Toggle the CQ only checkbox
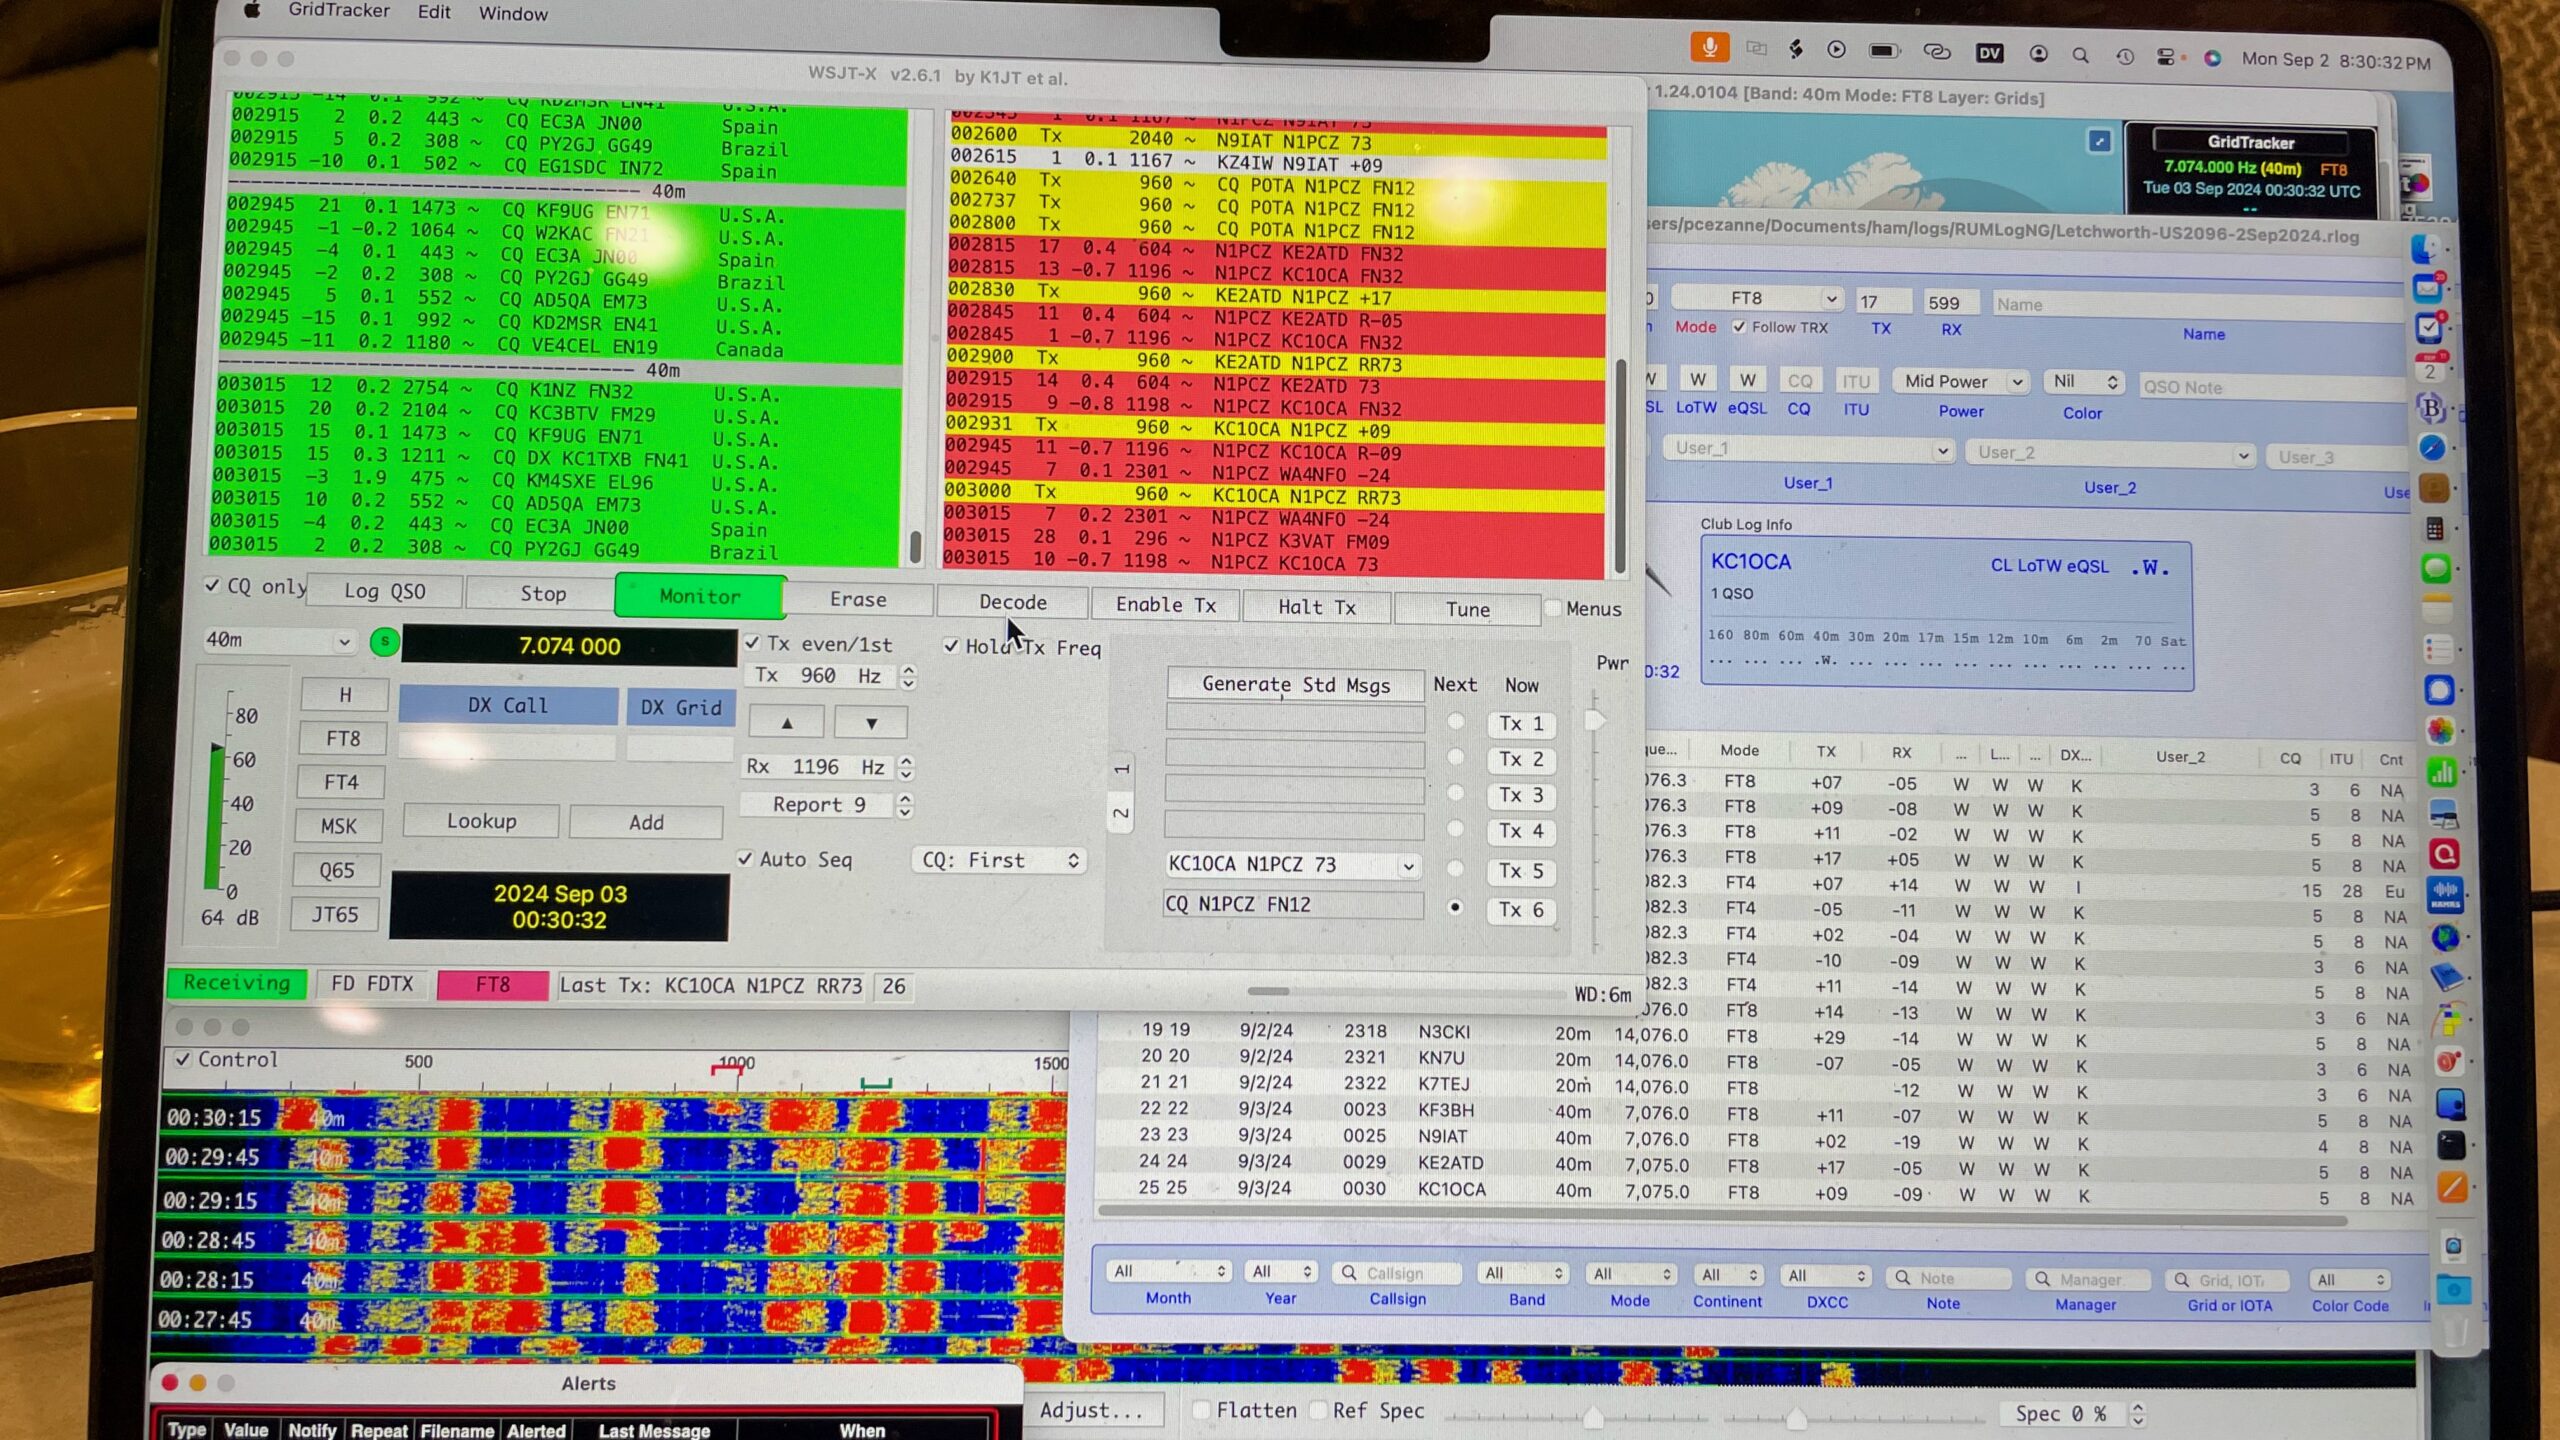The width and height of the screenshot is (2560, 1440). pyautogui.click(x=212, y=585)
